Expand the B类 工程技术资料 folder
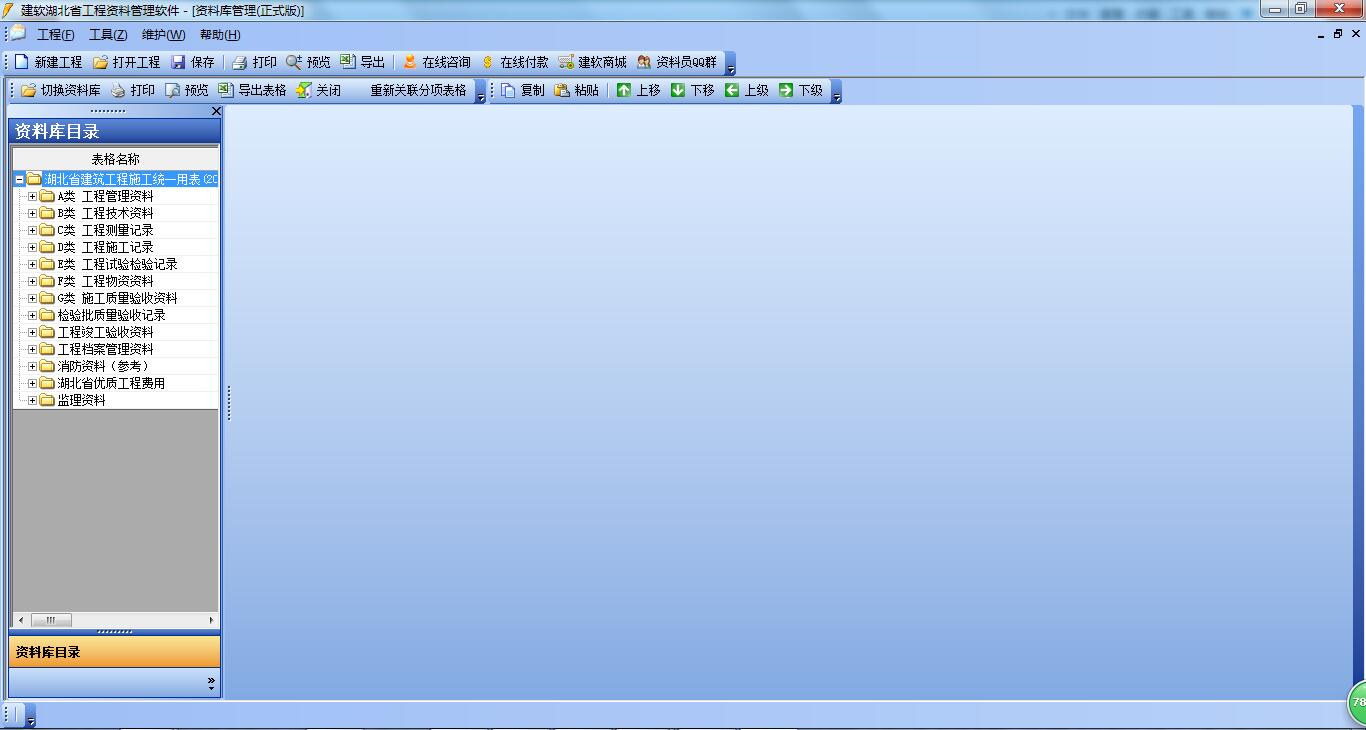This screenshot has width=1366, height=730. click(32, 214)
